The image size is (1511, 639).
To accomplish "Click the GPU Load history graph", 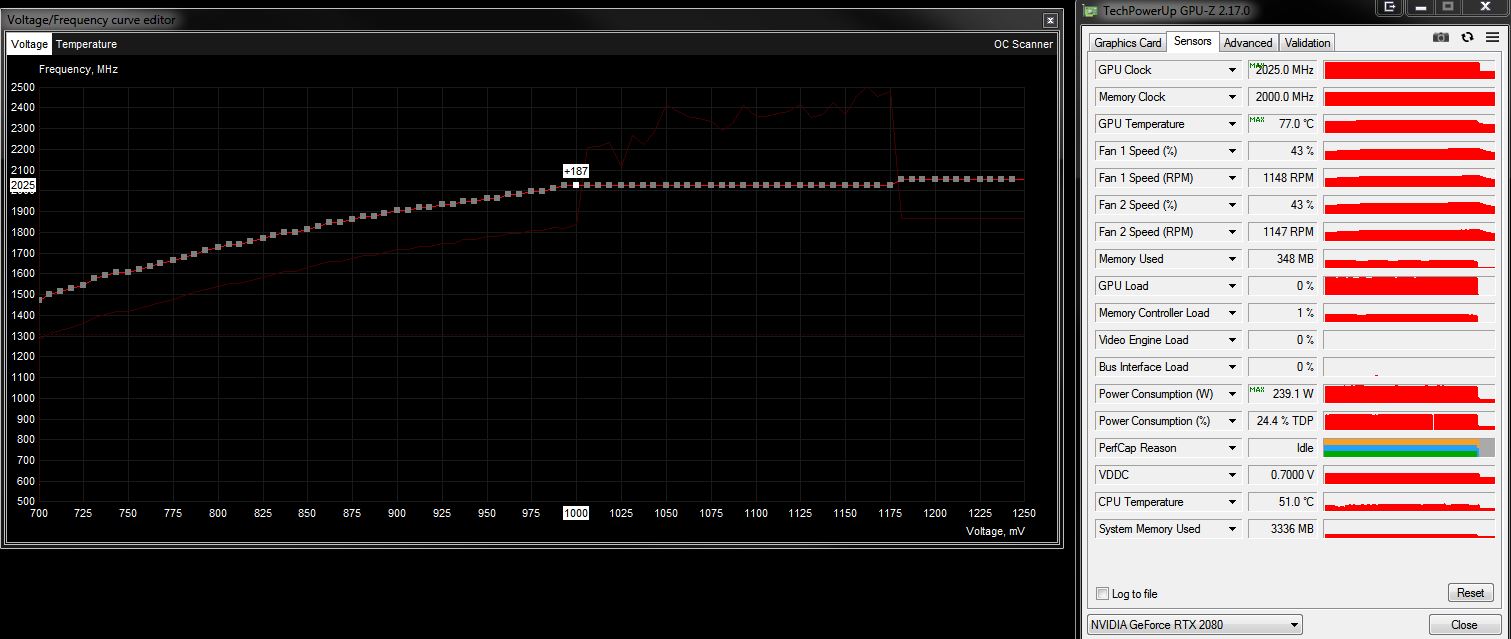I will [1409, 286].
